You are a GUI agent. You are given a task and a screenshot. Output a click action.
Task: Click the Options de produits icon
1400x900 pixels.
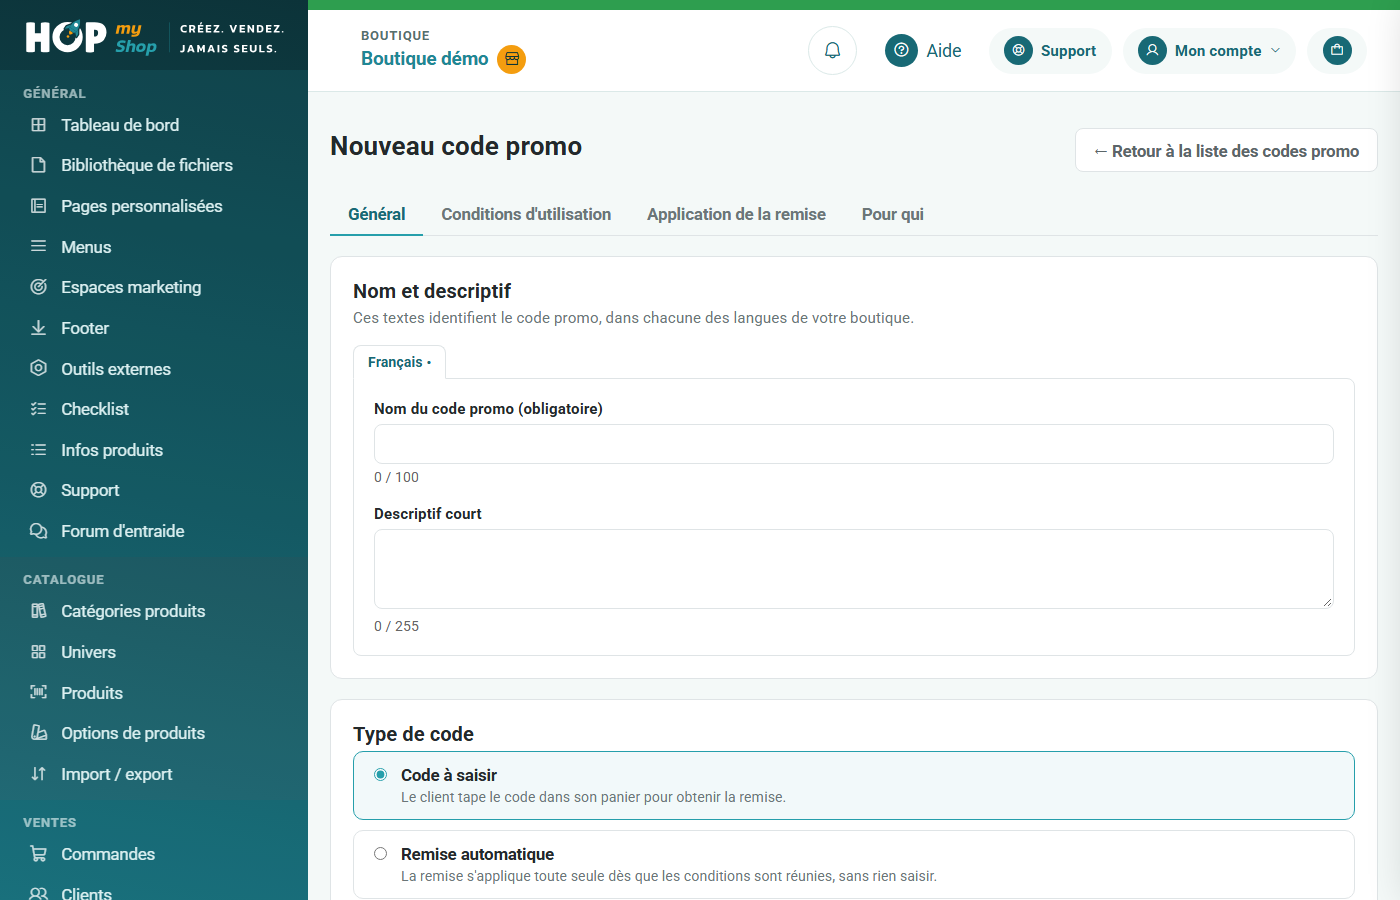pyautogui.click(x=39, y=733)
